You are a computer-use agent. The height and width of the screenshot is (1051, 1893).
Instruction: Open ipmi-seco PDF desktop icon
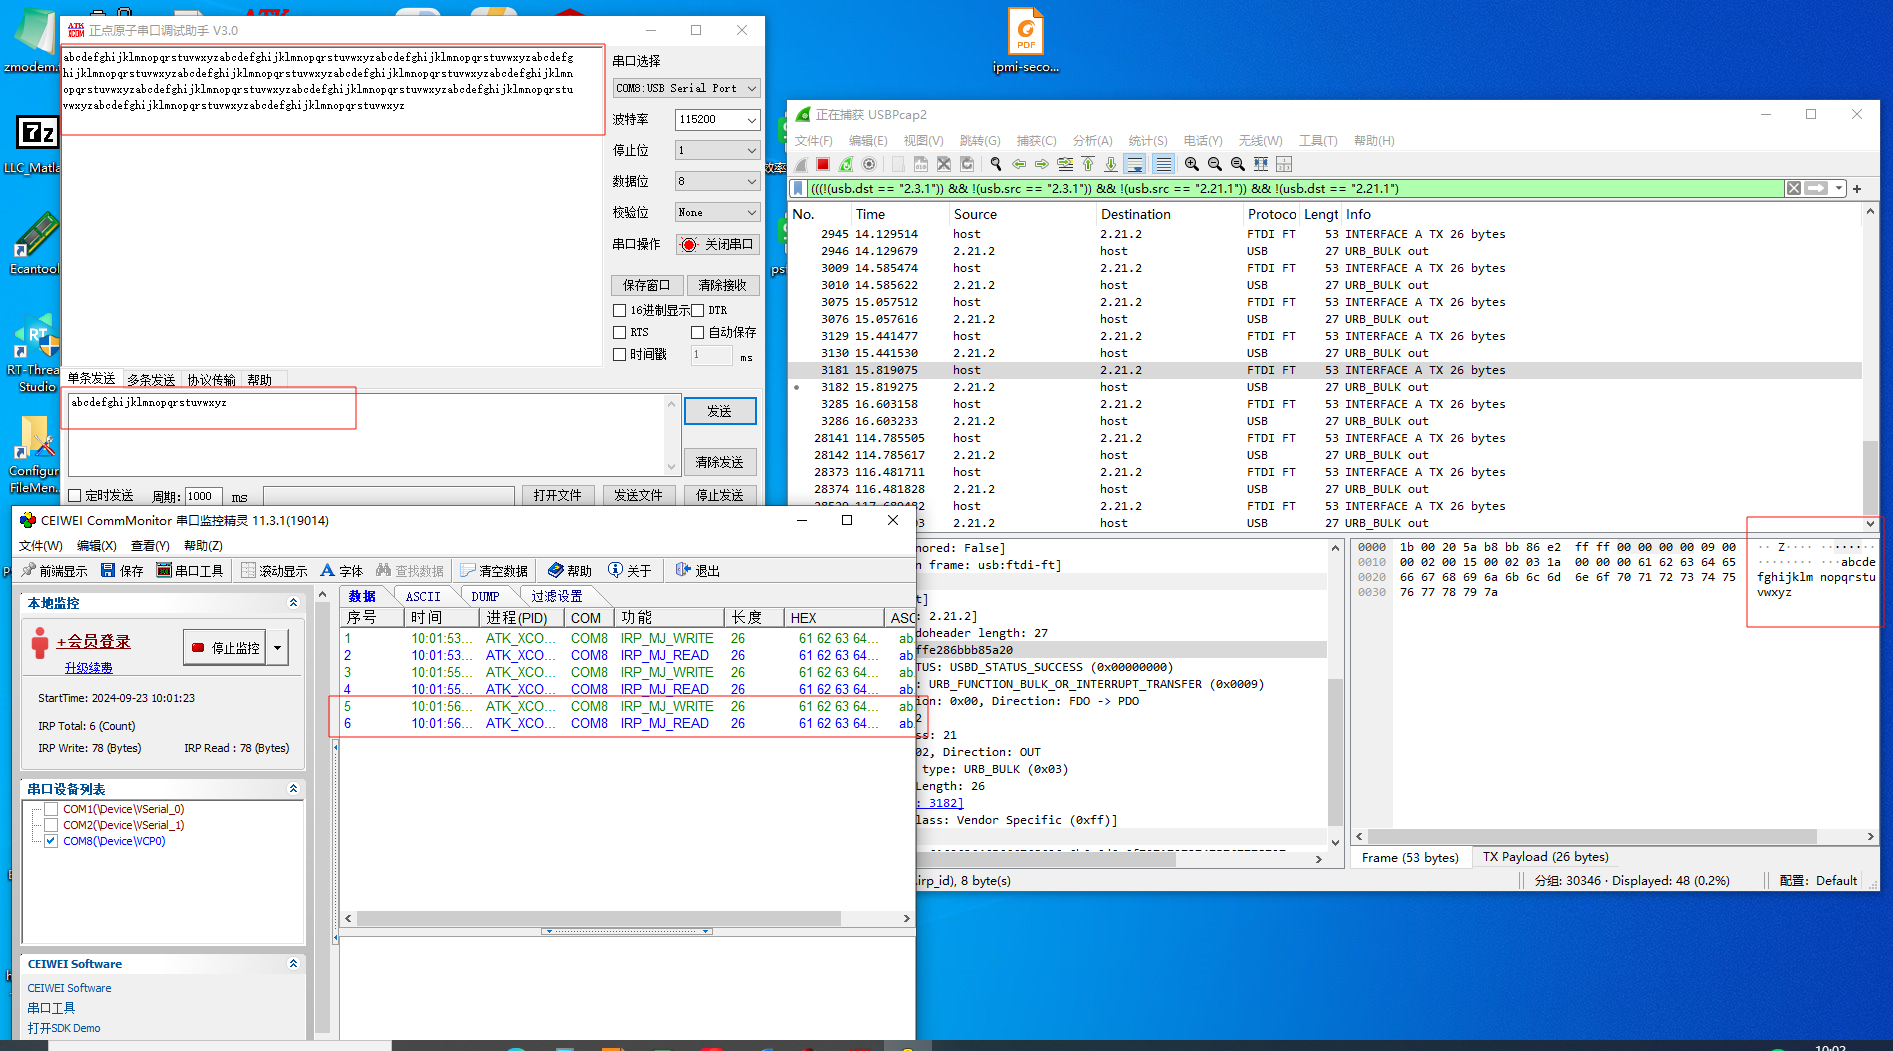point(1025,40)
